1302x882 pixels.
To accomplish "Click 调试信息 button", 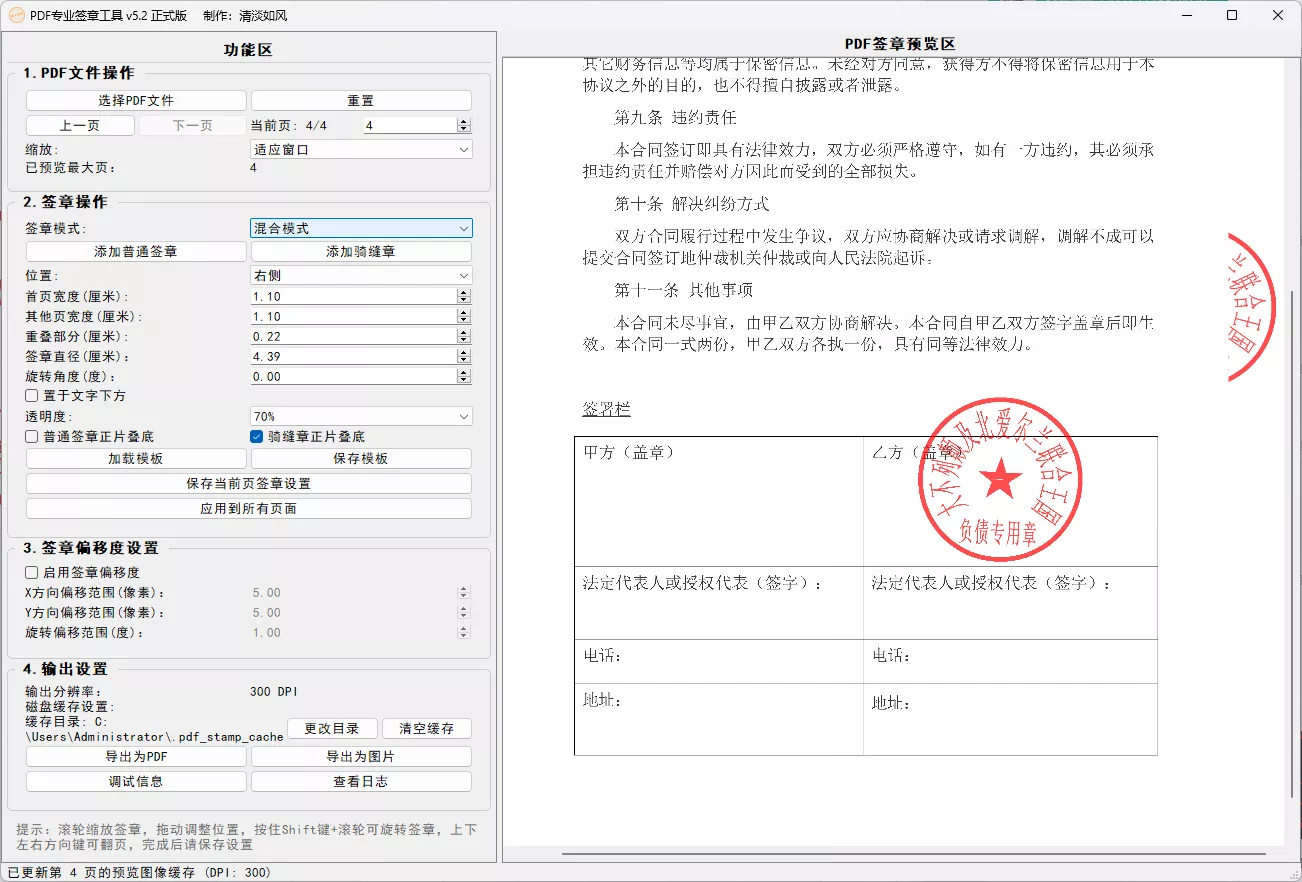I will click(136, 782).
